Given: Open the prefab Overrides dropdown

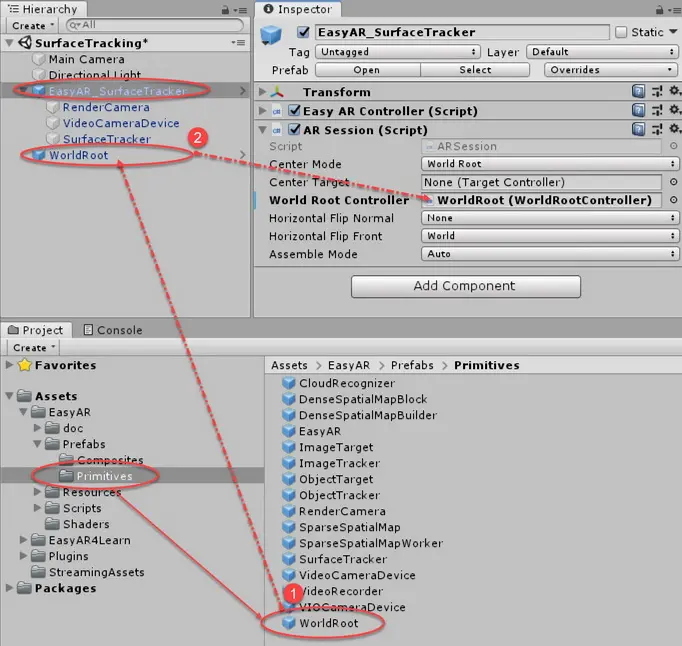Looking at the screenshot, I should coord(611,70).
